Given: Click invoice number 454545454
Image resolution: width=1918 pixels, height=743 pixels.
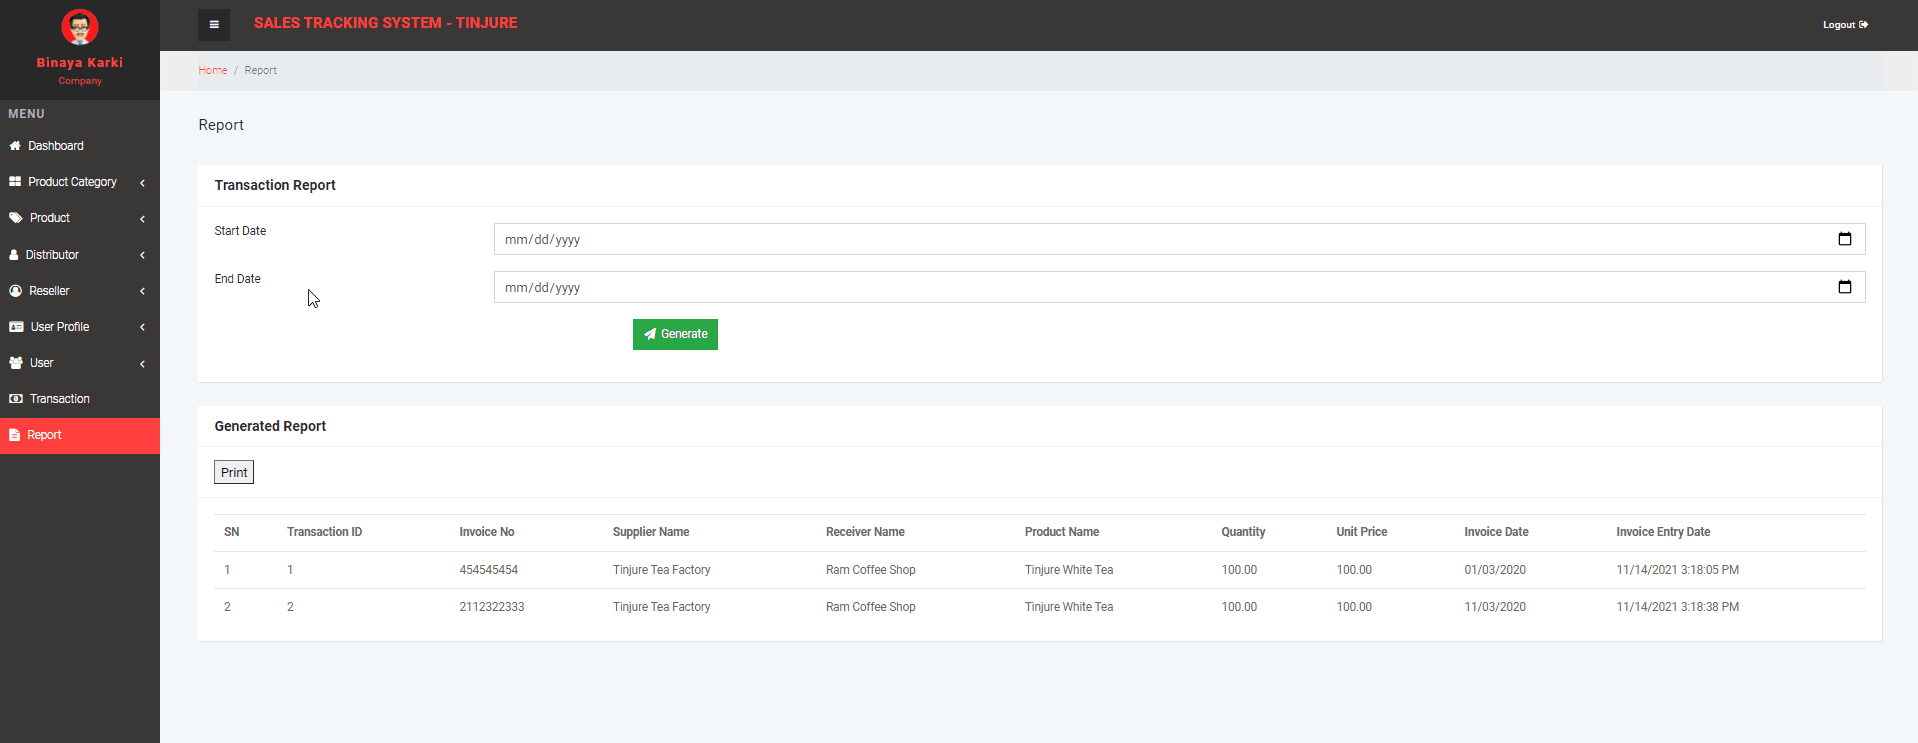Looking at the screenshot, I should click(489, 570).
